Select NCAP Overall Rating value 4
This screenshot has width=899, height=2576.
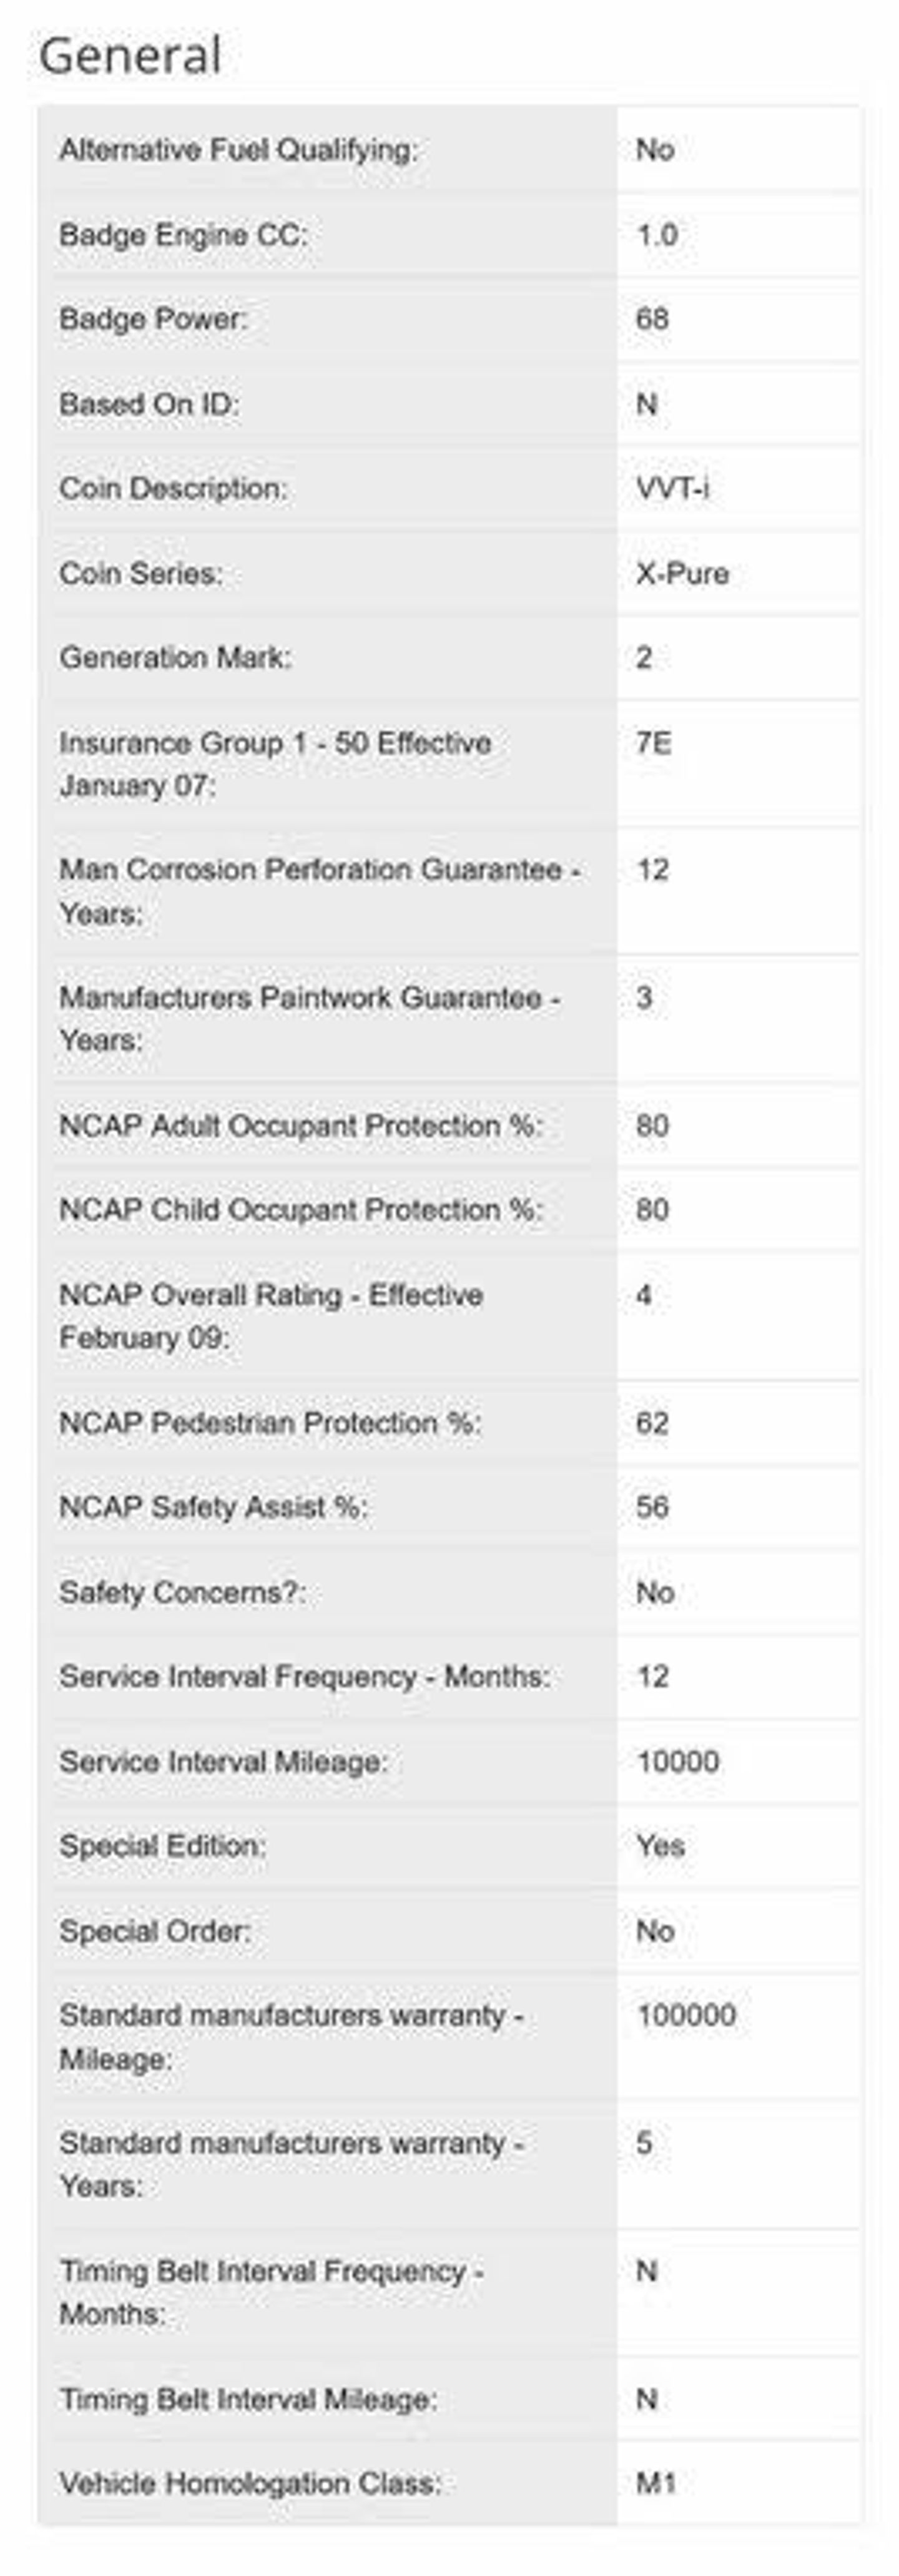click(644, 1295)
